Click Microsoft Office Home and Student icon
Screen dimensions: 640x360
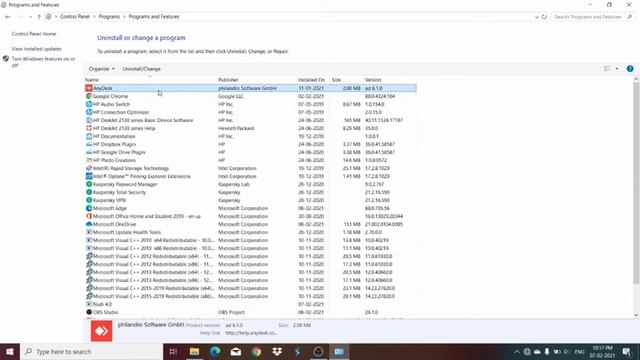pyautogui.click(x=89, y=216)
